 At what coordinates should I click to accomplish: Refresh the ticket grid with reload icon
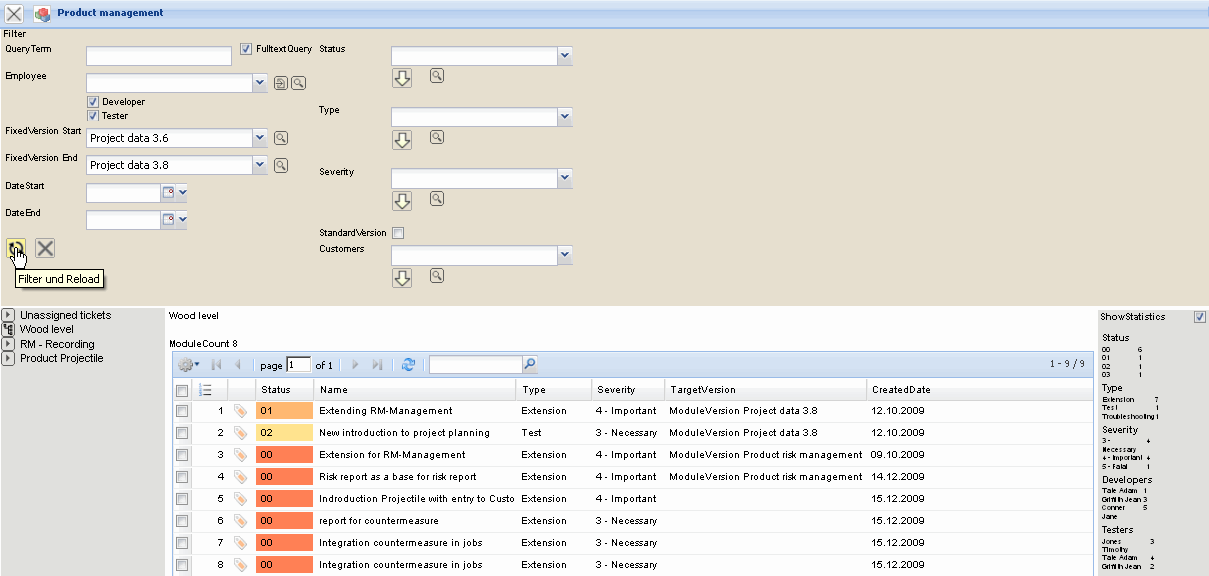[408, 365]
